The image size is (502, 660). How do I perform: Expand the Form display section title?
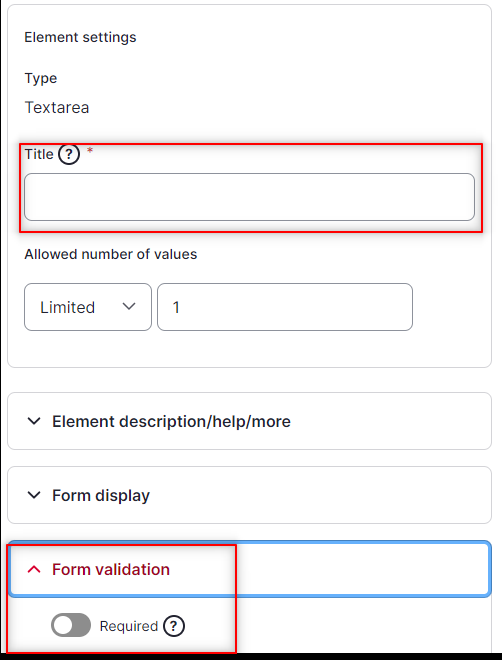click(x=101, y=495)
